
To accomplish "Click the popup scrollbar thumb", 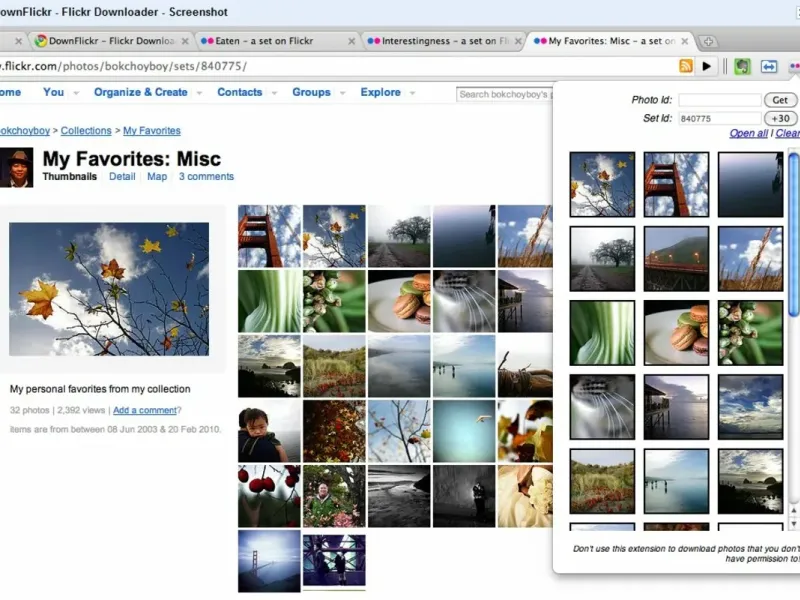I will [793, 235].
